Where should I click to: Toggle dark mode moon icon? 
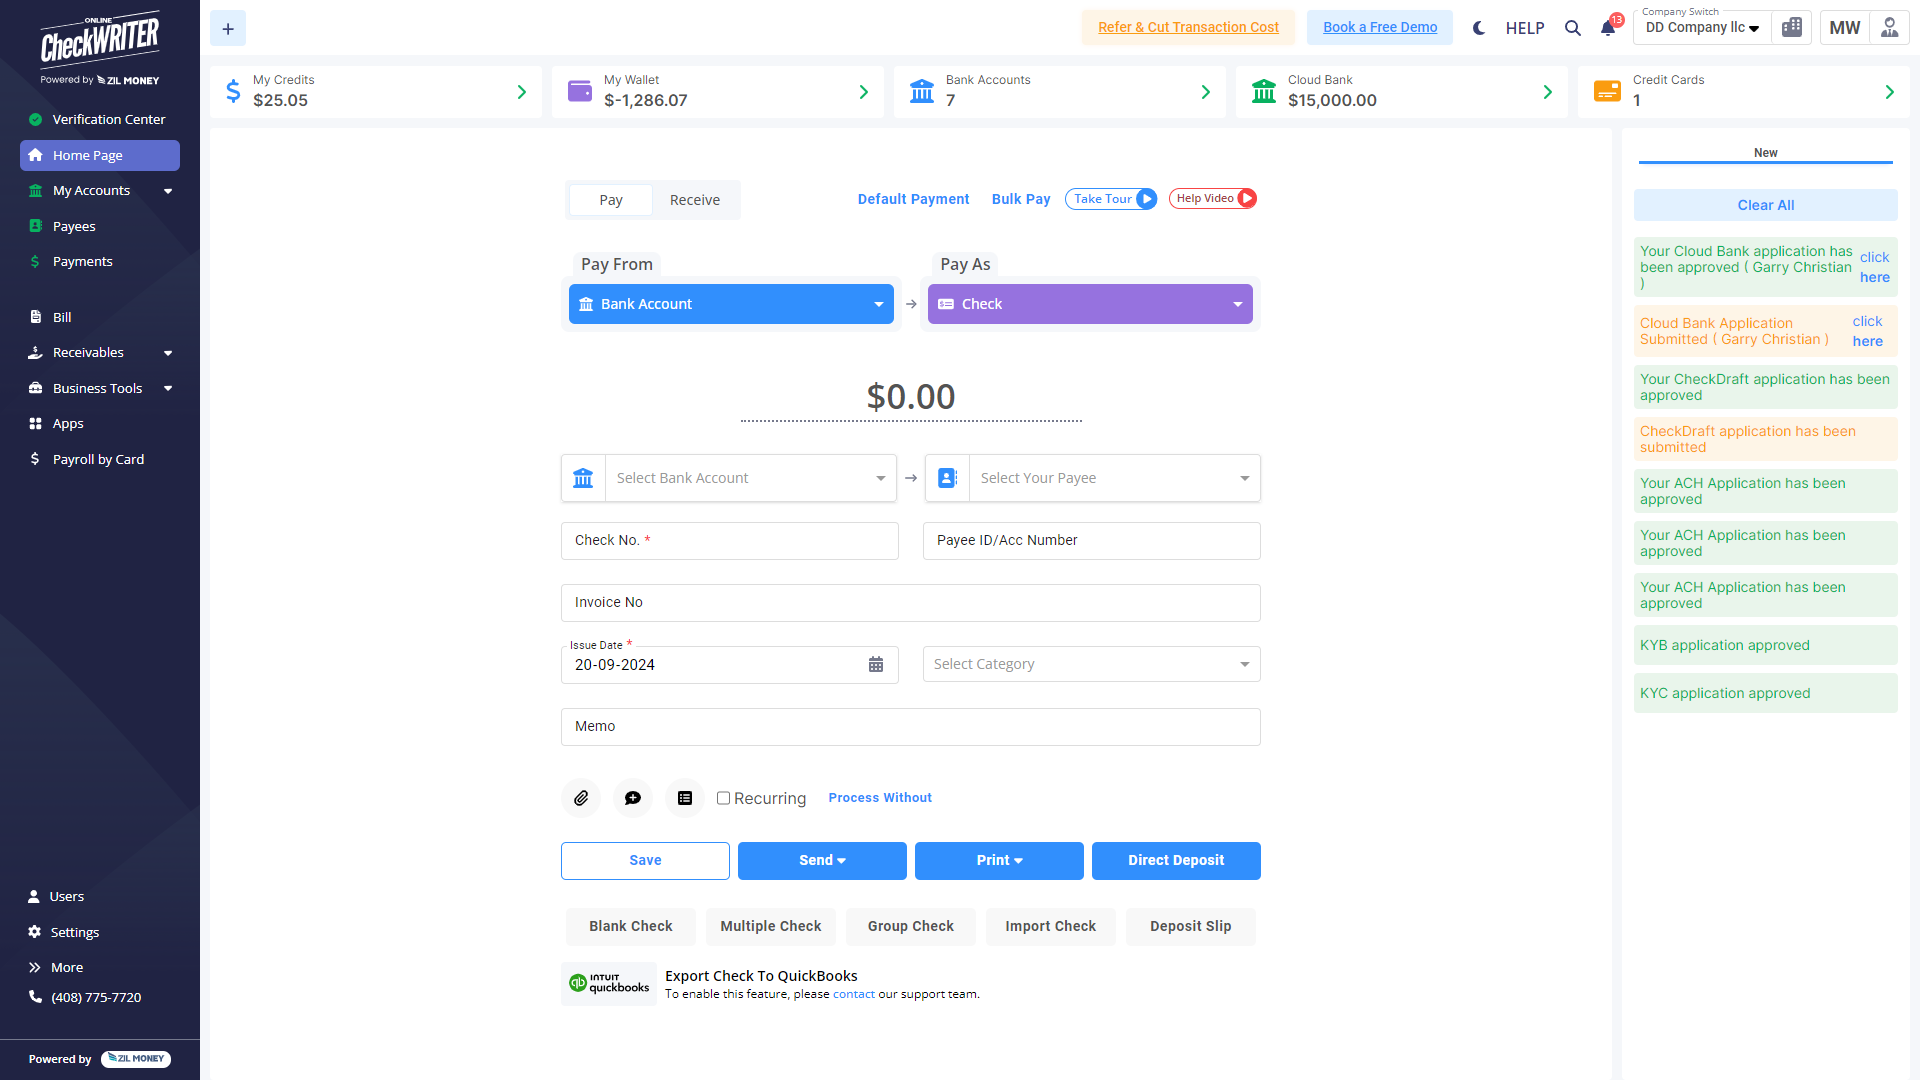(1479, 28)
